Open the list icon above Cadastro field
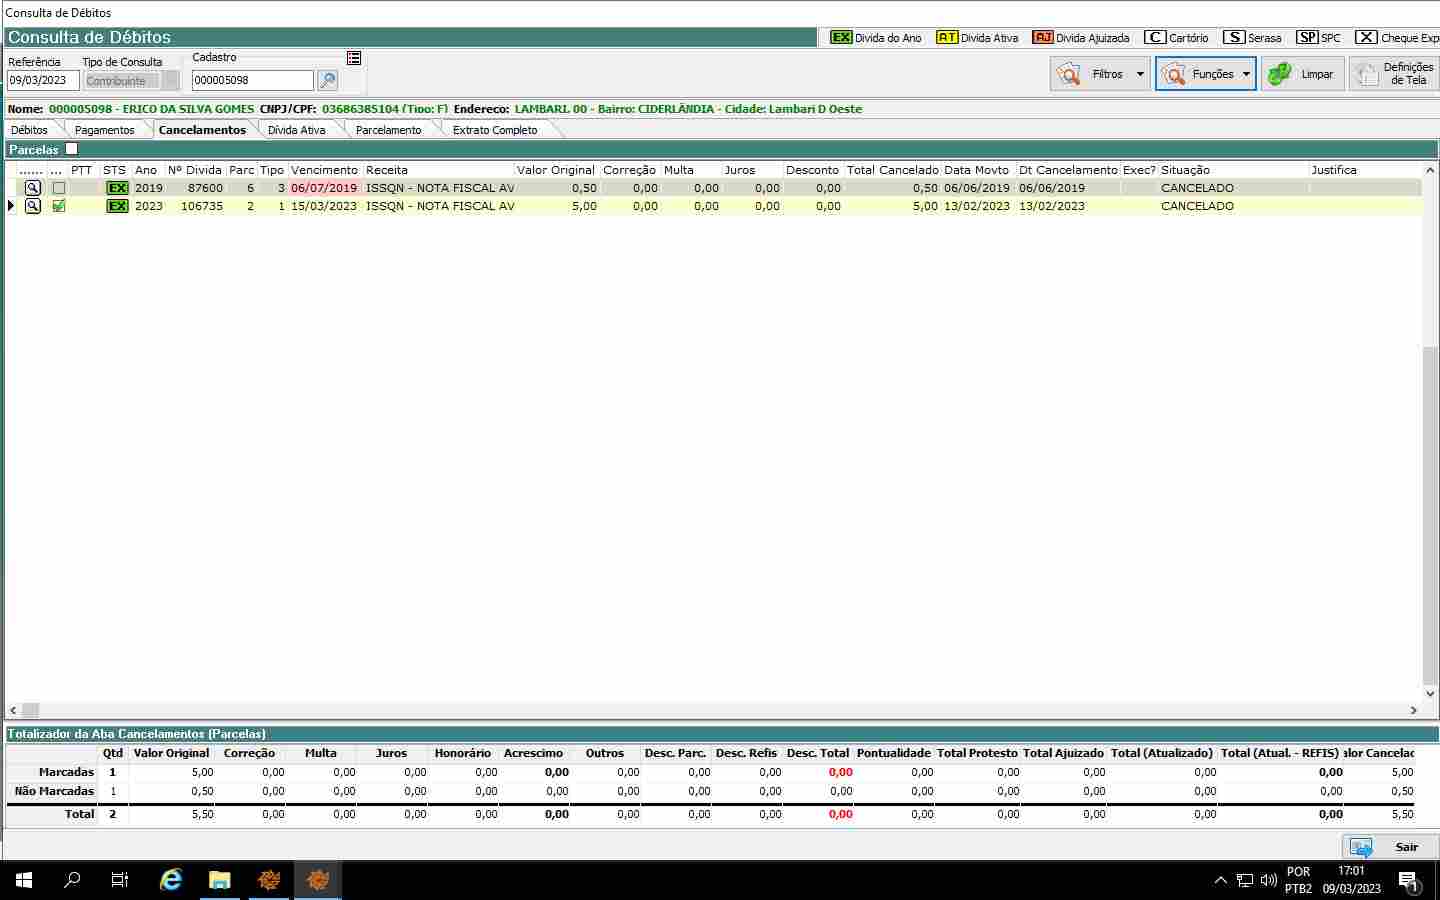Screen dimensions: 1440x900 (354, 58)
